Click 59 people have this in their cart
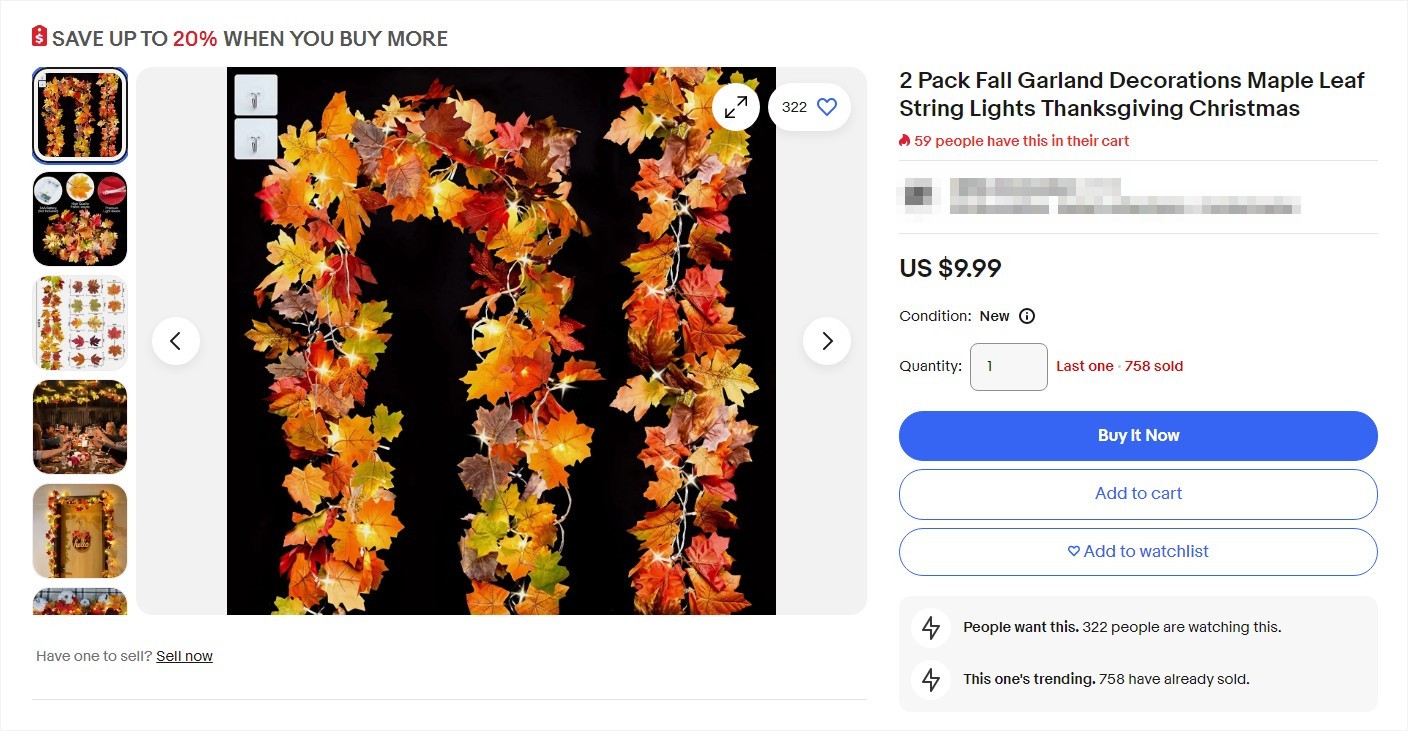 (x=1022, y=141)
